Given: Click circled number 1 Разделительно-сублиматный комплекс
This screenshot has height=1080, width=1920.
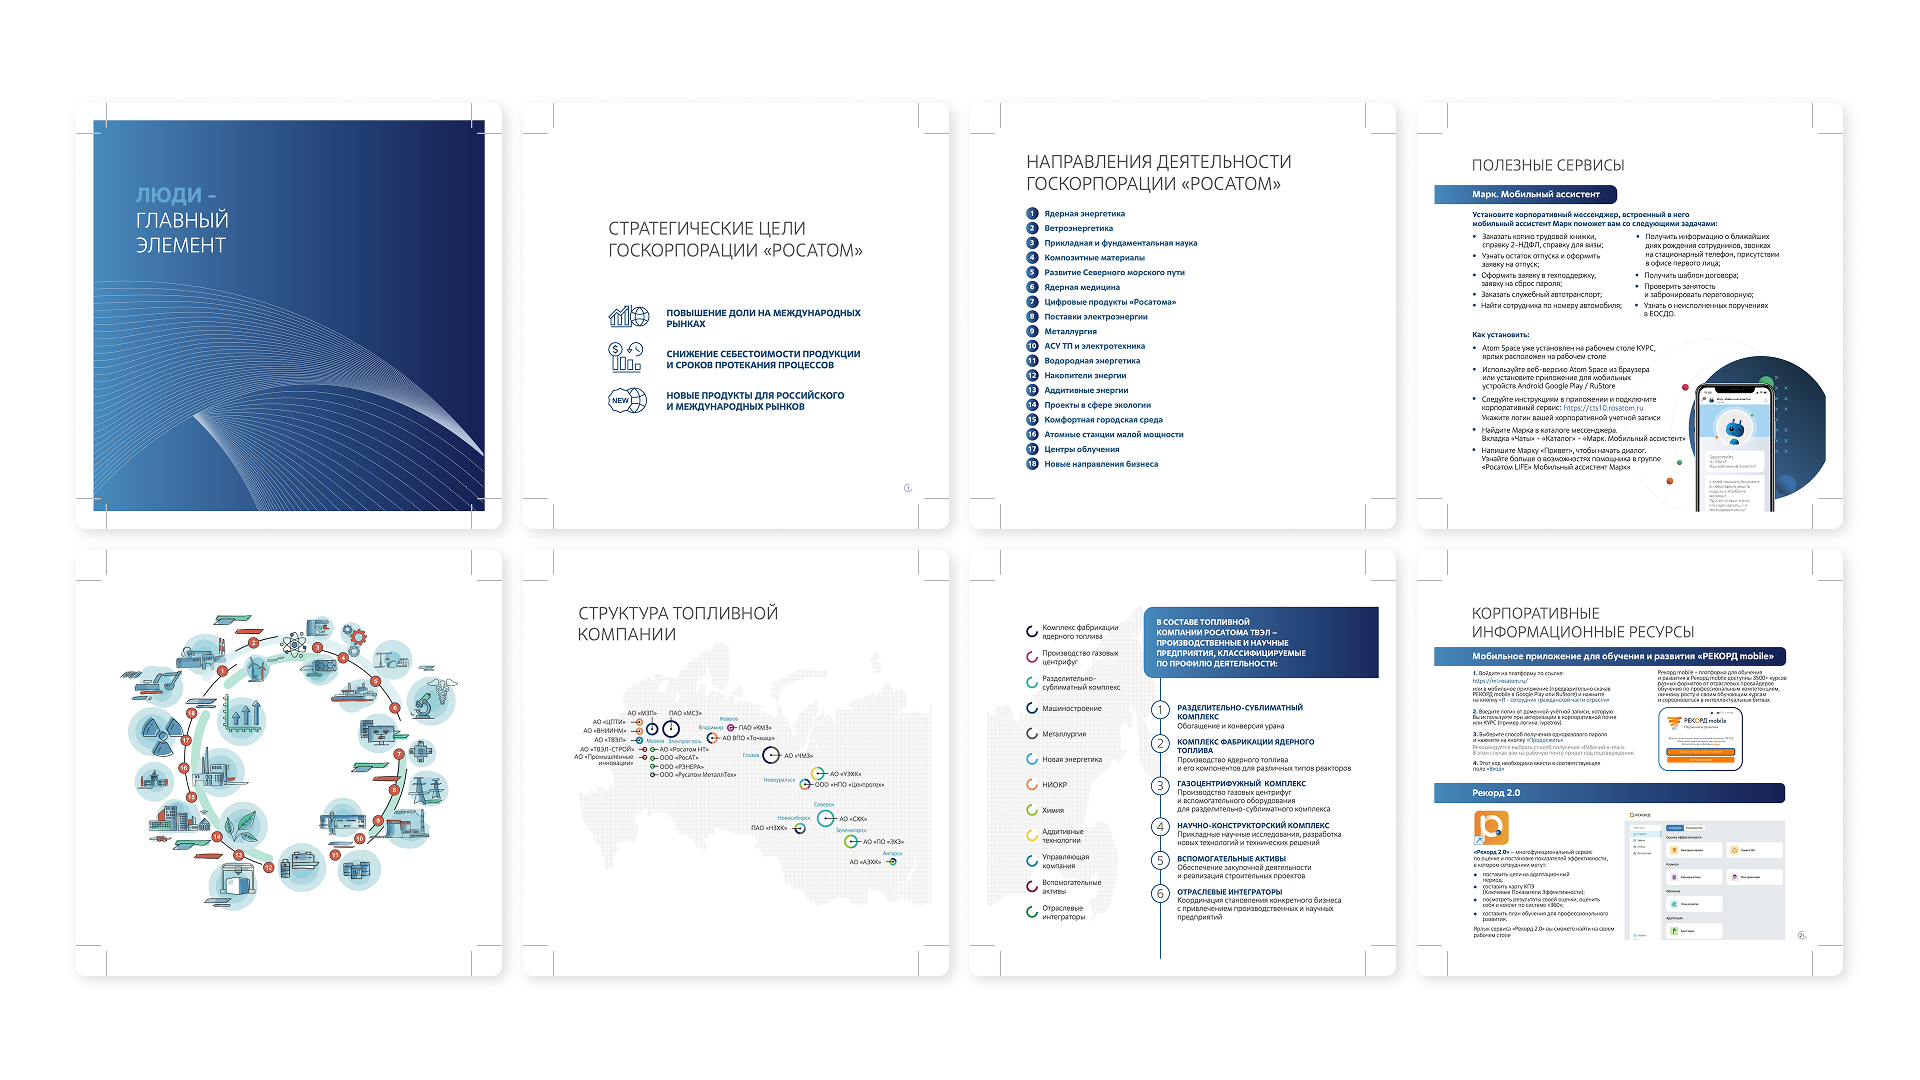Looking at the screenshot, I should click(x=1160, y=710).
